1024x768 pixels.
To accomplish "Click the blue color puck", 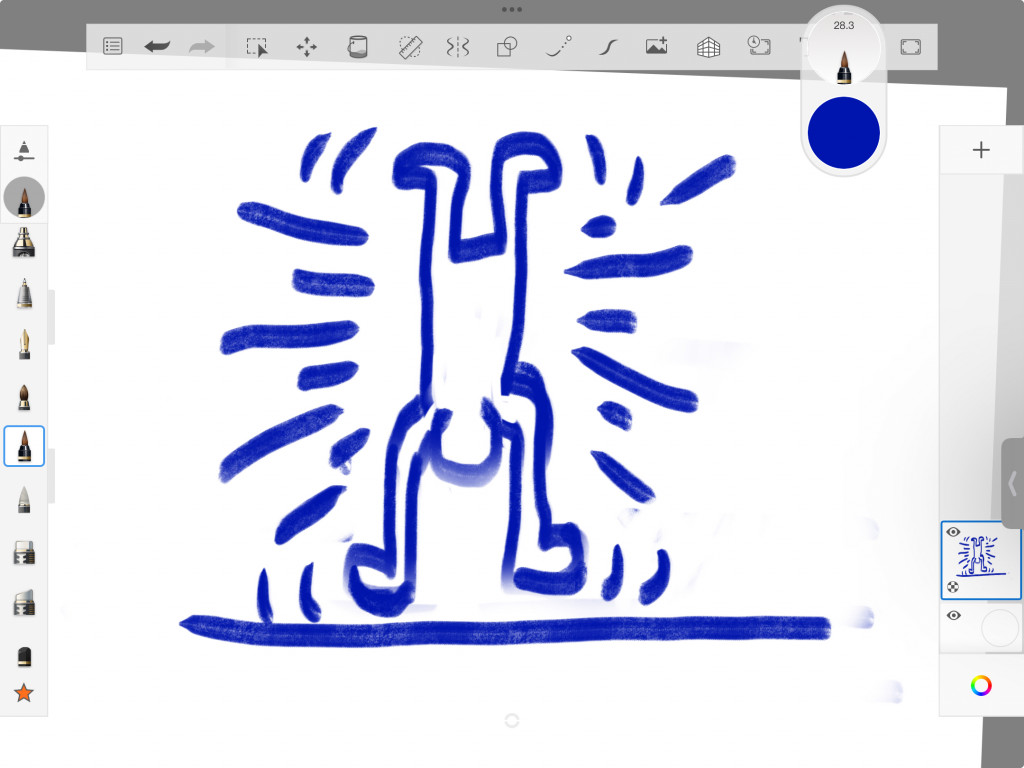I will point(843,133).
